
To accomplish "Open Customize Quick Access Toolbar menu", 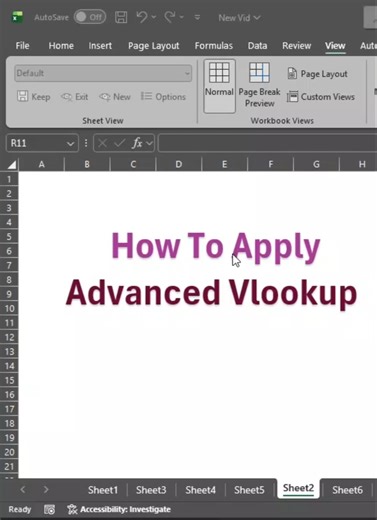I will (x=197, y=17).
